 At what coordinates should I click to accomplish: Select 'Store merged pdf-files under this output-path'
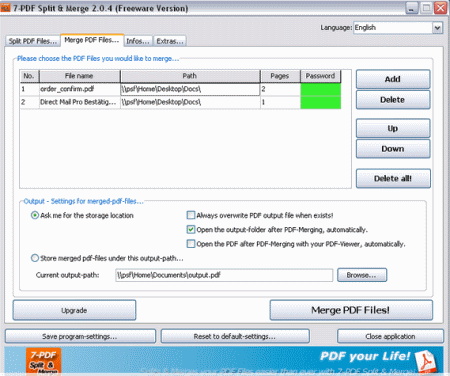click(35, 258)
